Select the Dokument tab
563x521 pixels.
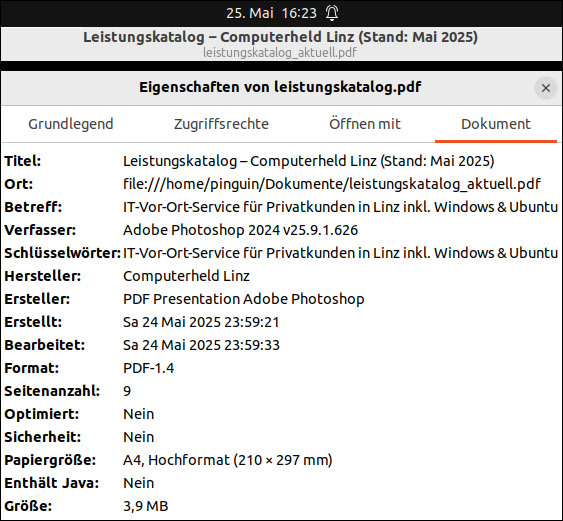[x=495, y=124]
